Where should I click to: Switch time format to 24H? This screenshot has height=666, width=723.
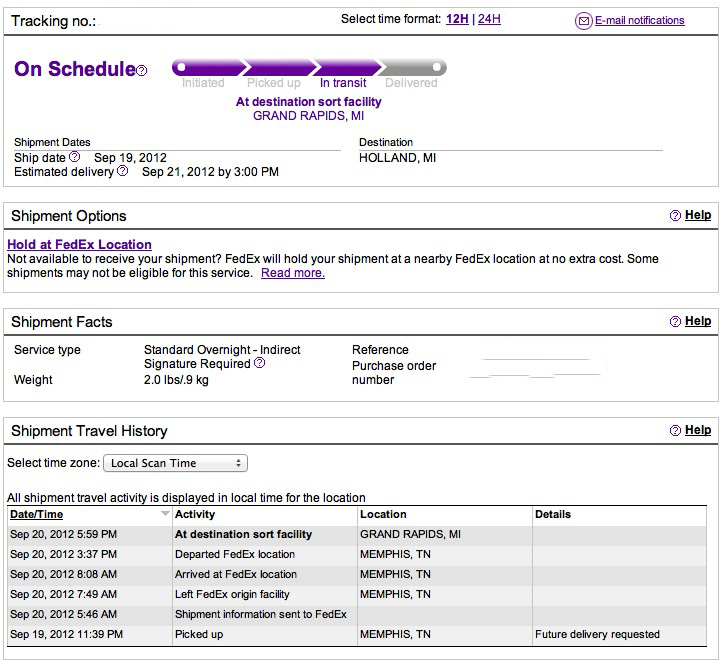click(489, 19)
